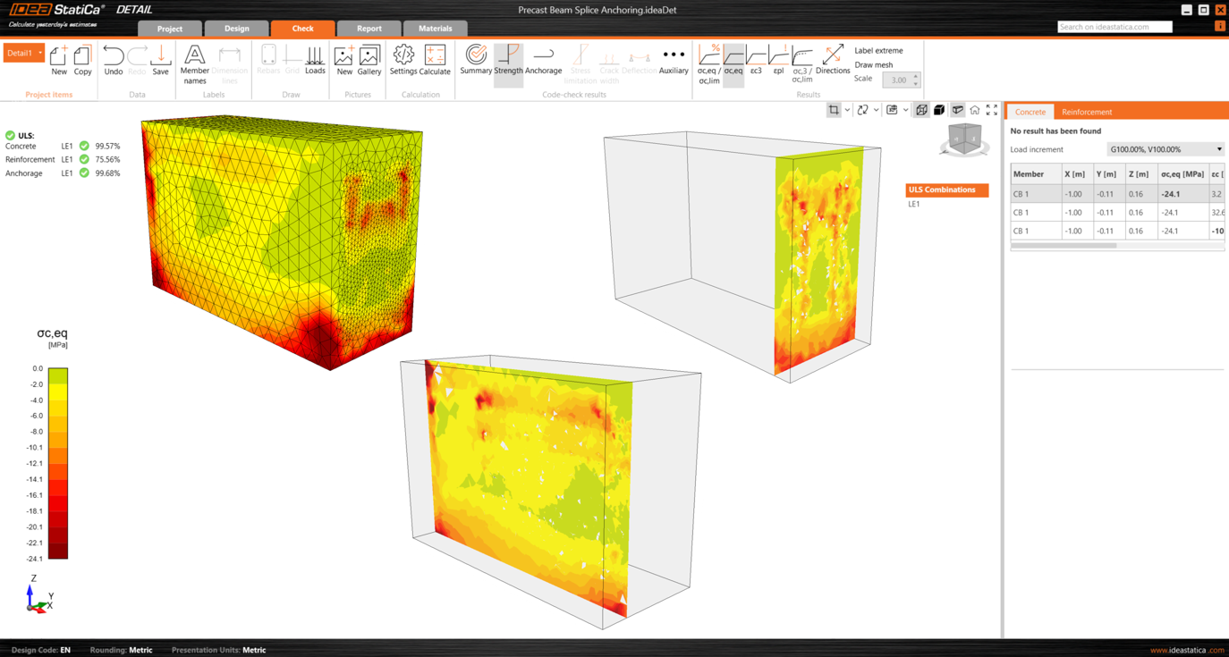Click the home view icon

coord(974,110)
